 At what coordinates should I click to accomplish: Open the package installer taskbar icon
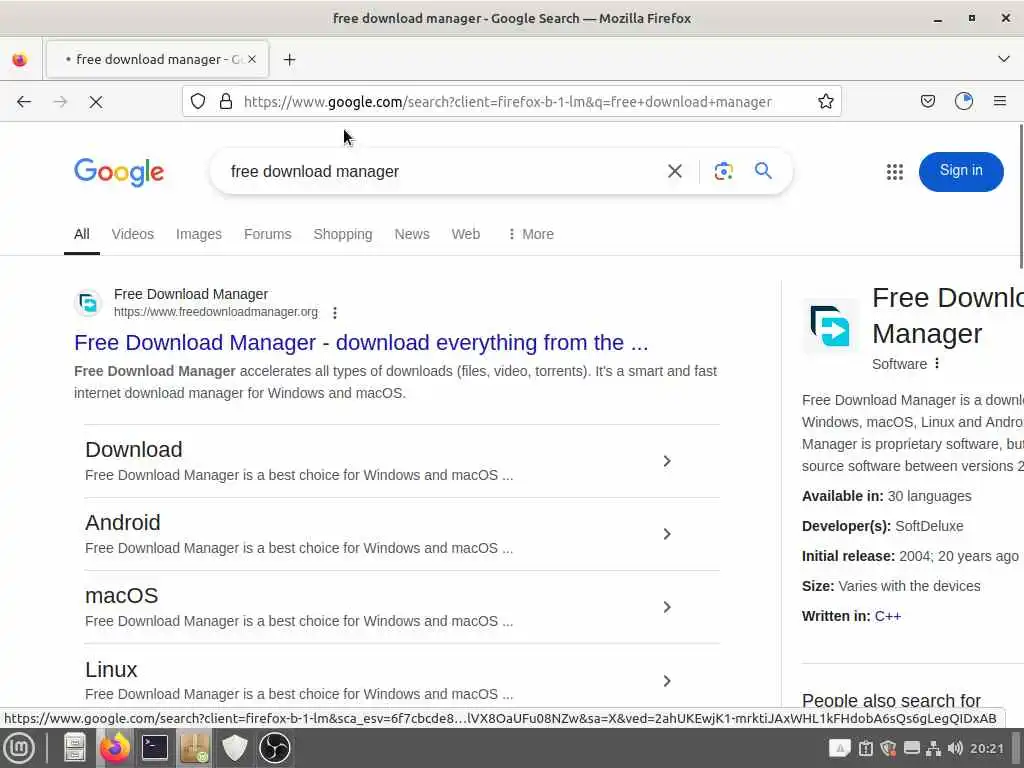click(x=195, y=748)
